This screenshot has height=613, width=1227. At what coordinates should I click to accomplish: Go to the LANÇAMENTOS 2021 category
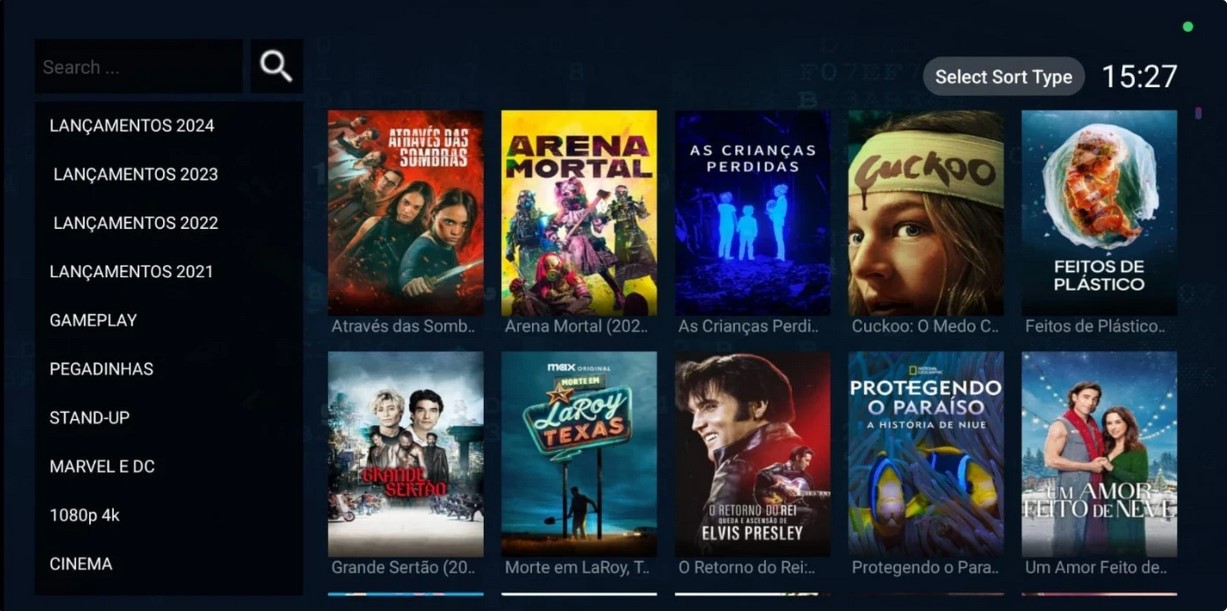[x=169, y=272]
